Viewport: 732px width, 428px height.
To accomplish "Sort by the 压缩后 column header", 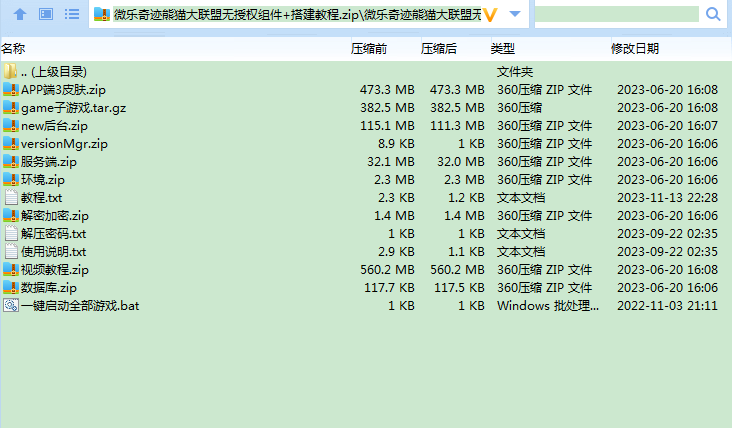I will [x=438, y=48].
